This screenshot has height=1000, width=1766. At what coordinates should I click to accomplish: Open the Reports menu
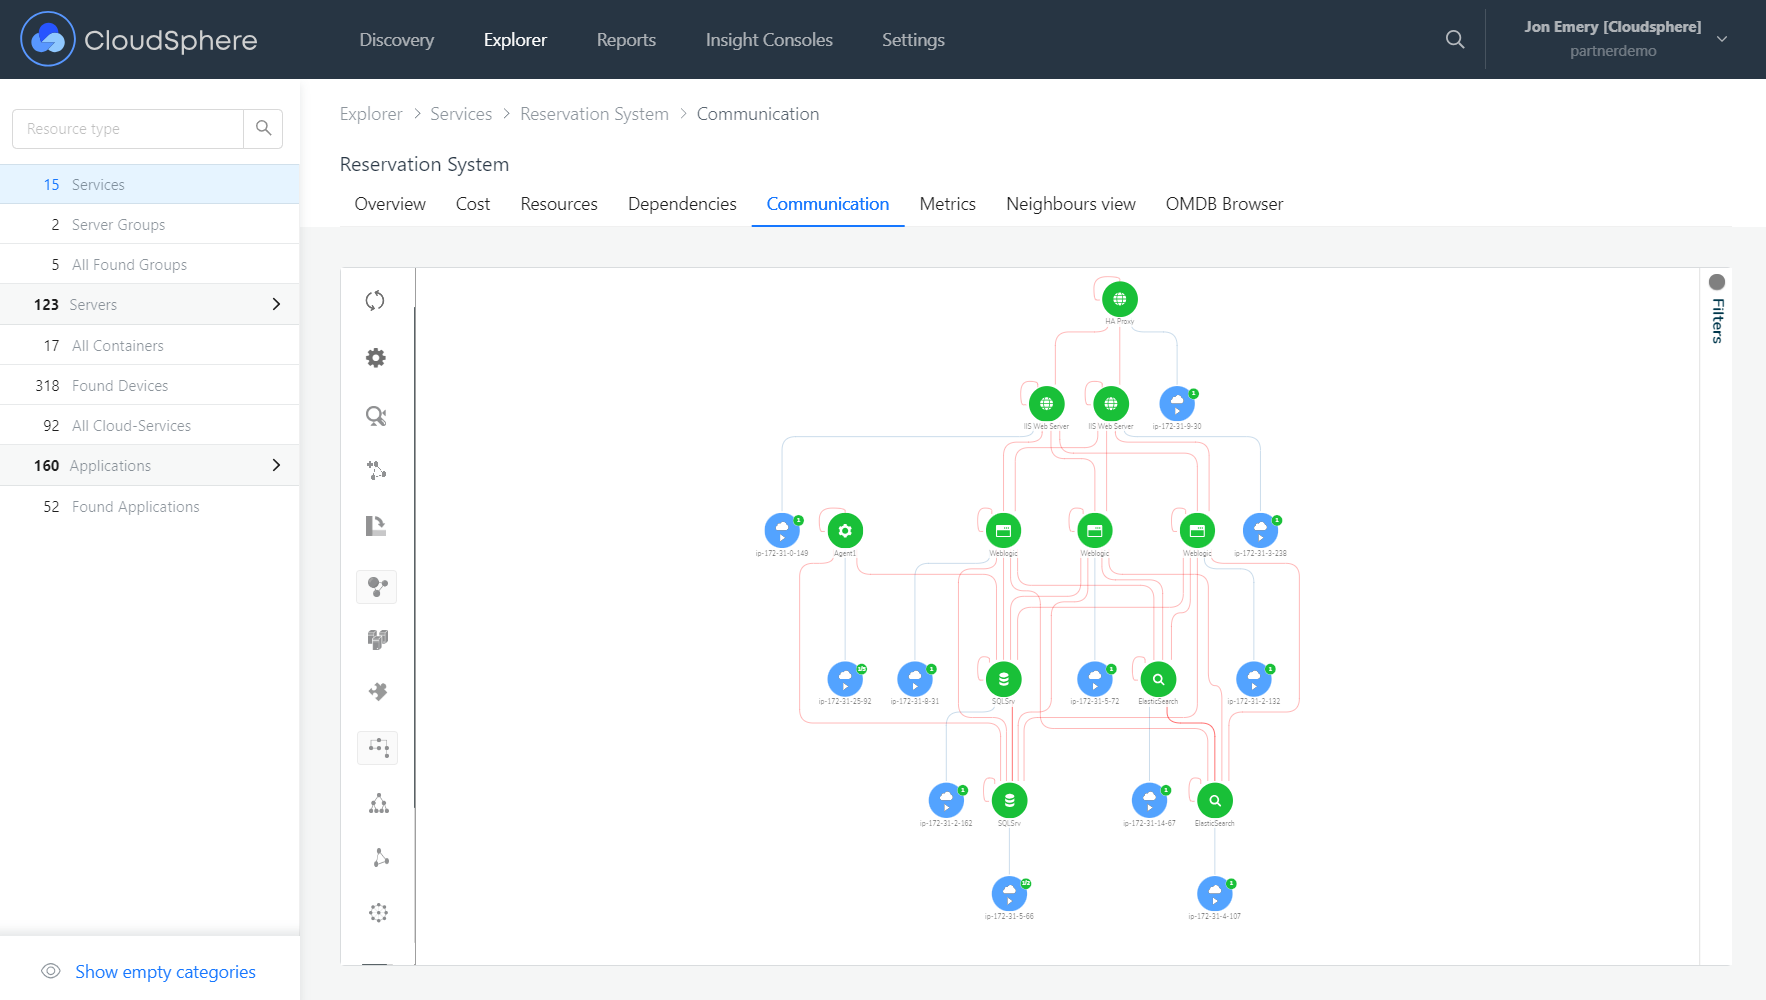click(626, 40)
